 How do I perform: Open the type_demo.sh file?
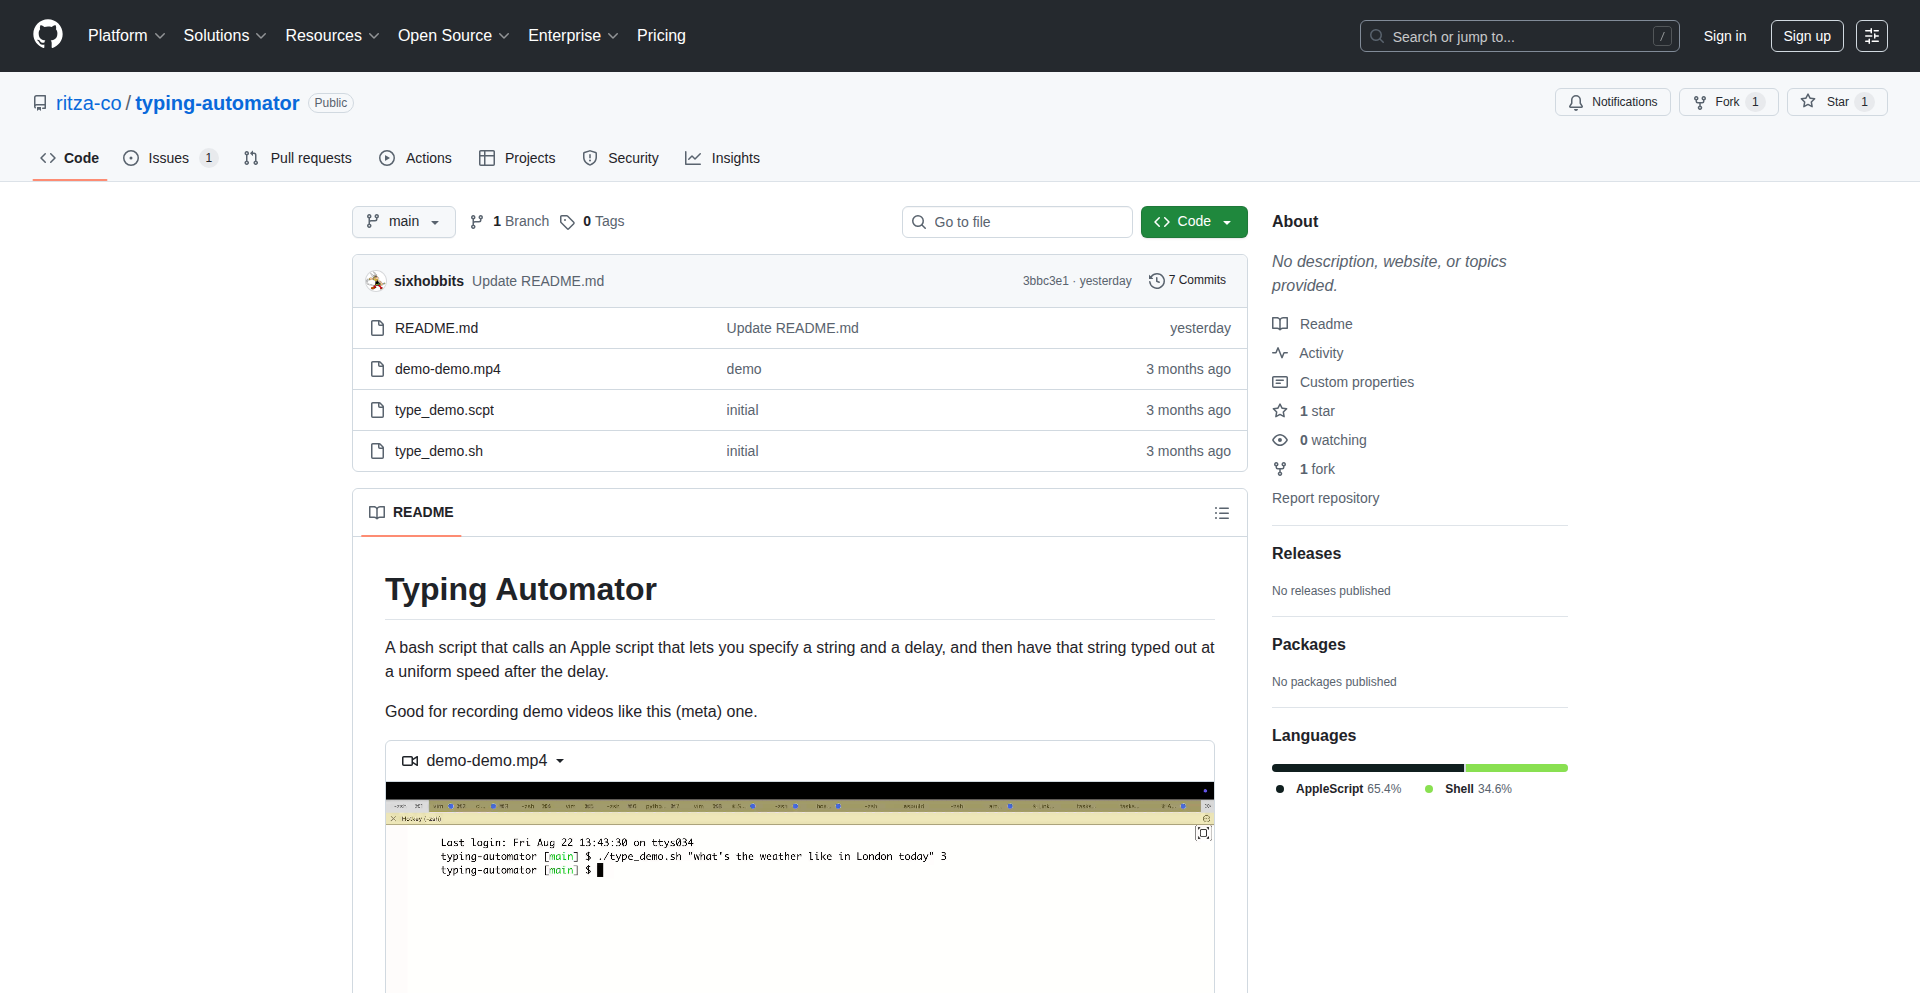[438, 451]
